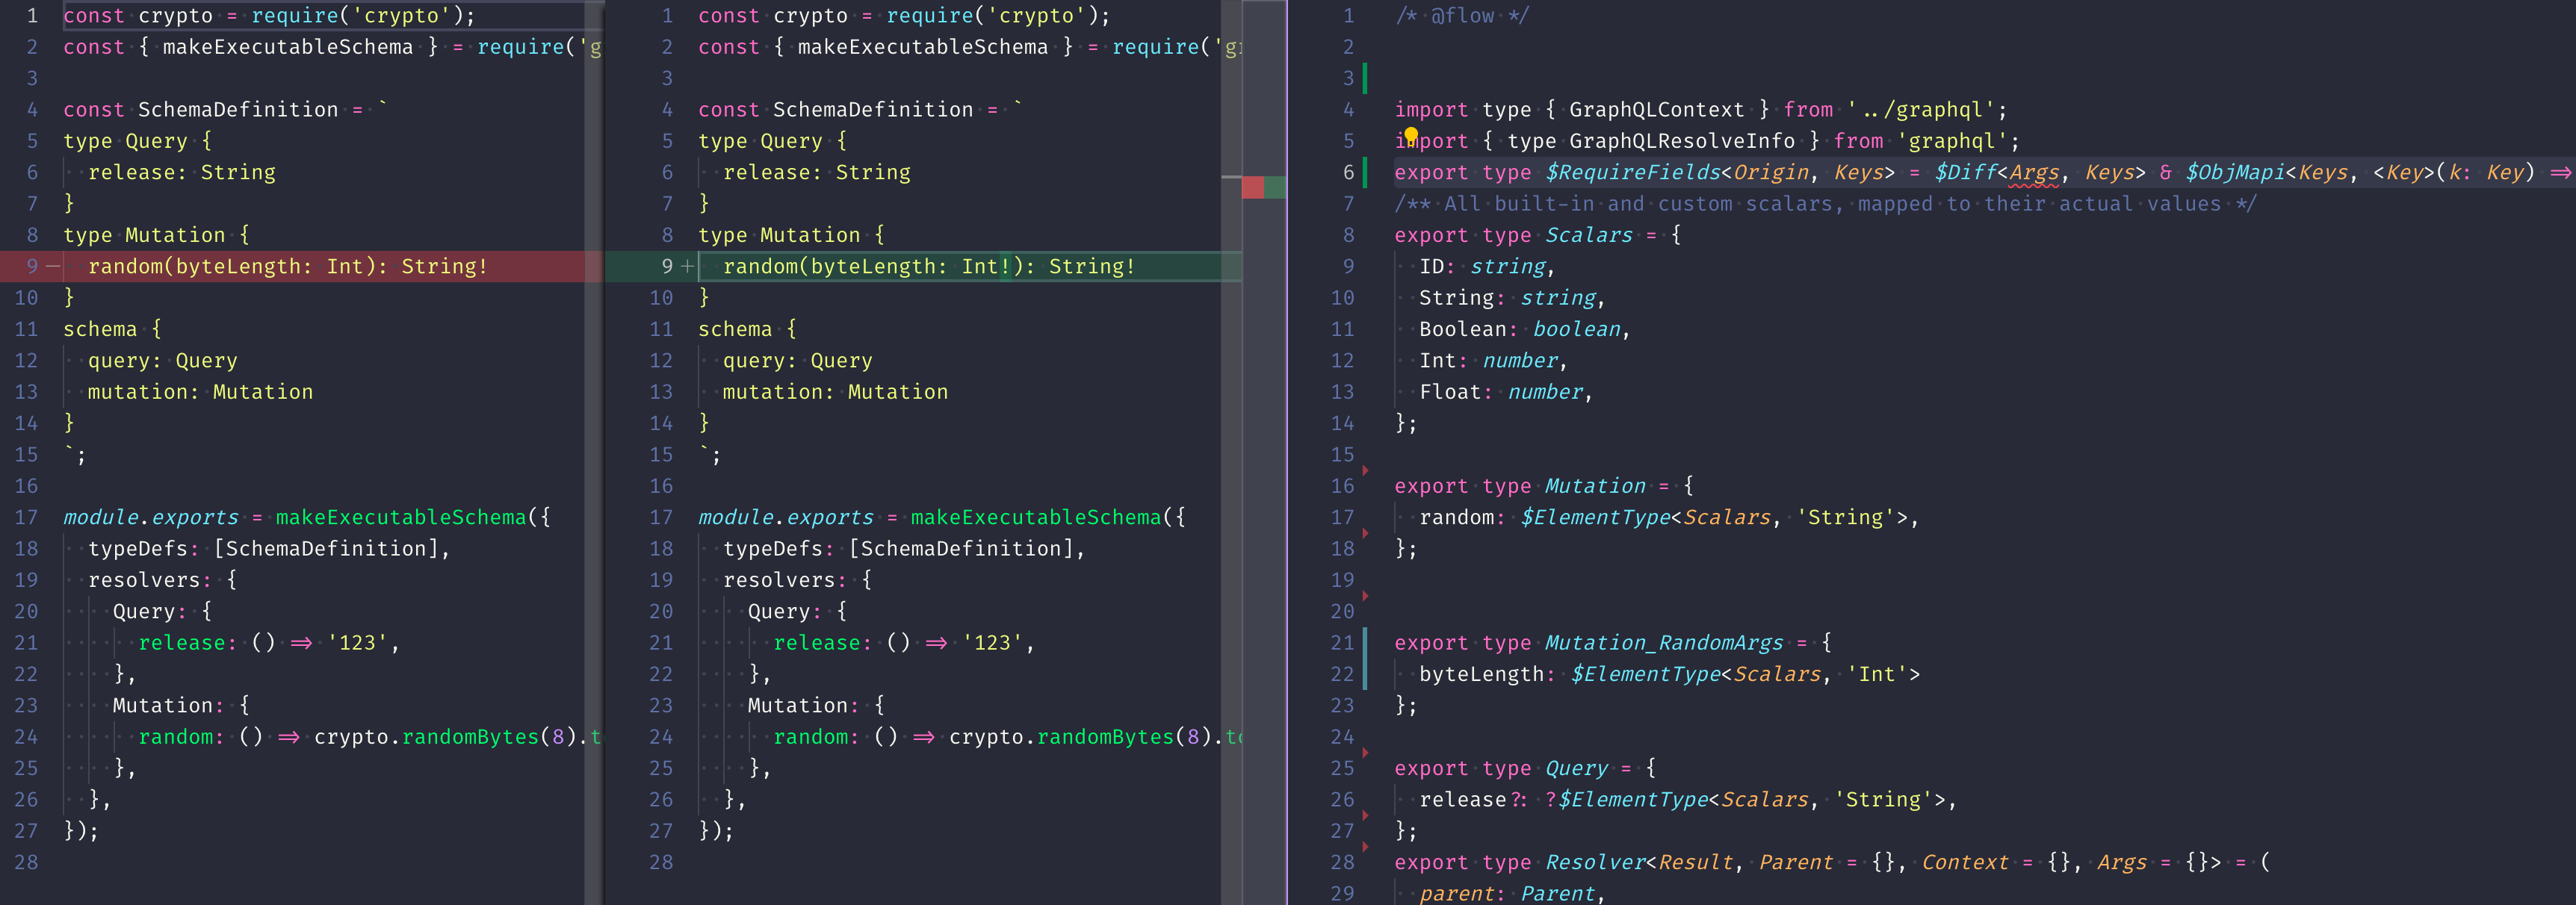Viewport: 2576px width, 905px height.
Task: Click the added random(byteLength: Int!) line
Action: [928, 266]
